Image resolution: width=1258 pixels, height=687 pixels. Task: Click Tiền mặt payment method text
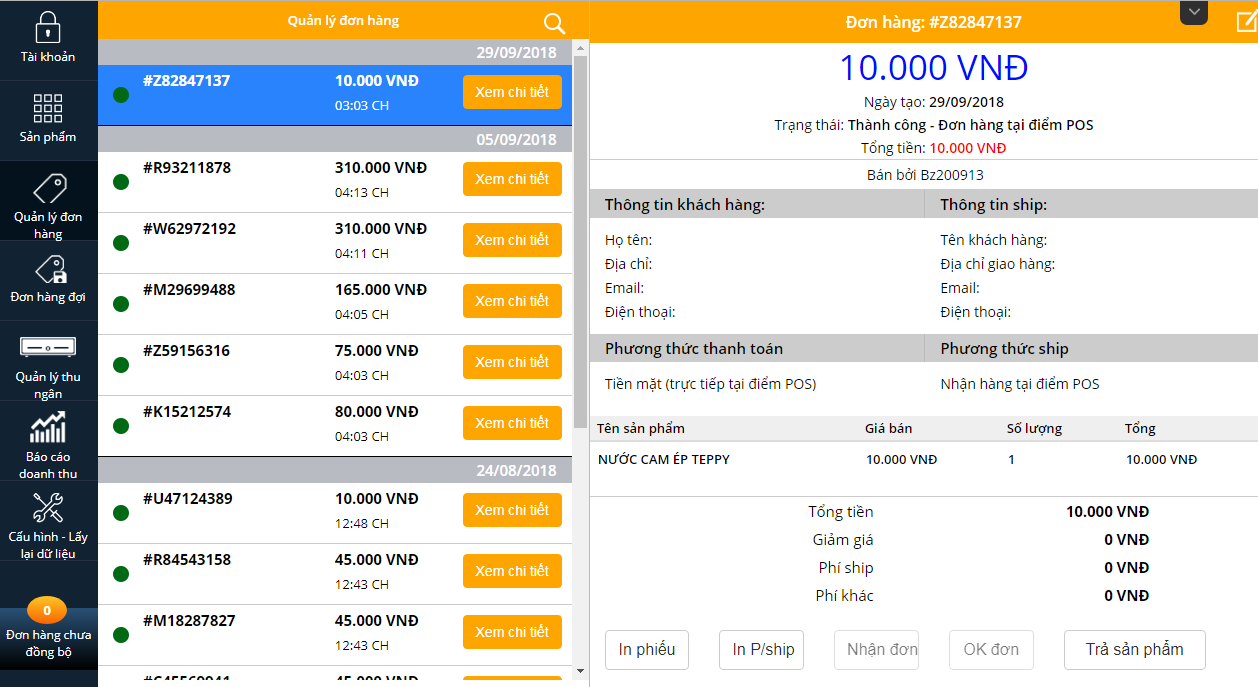(711, 384)
